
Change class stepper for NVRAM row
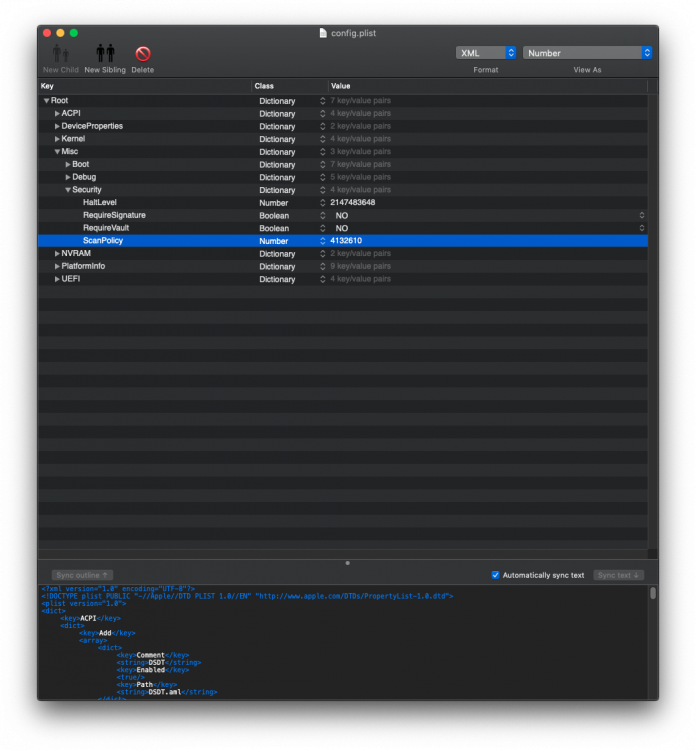click(322, 254)
